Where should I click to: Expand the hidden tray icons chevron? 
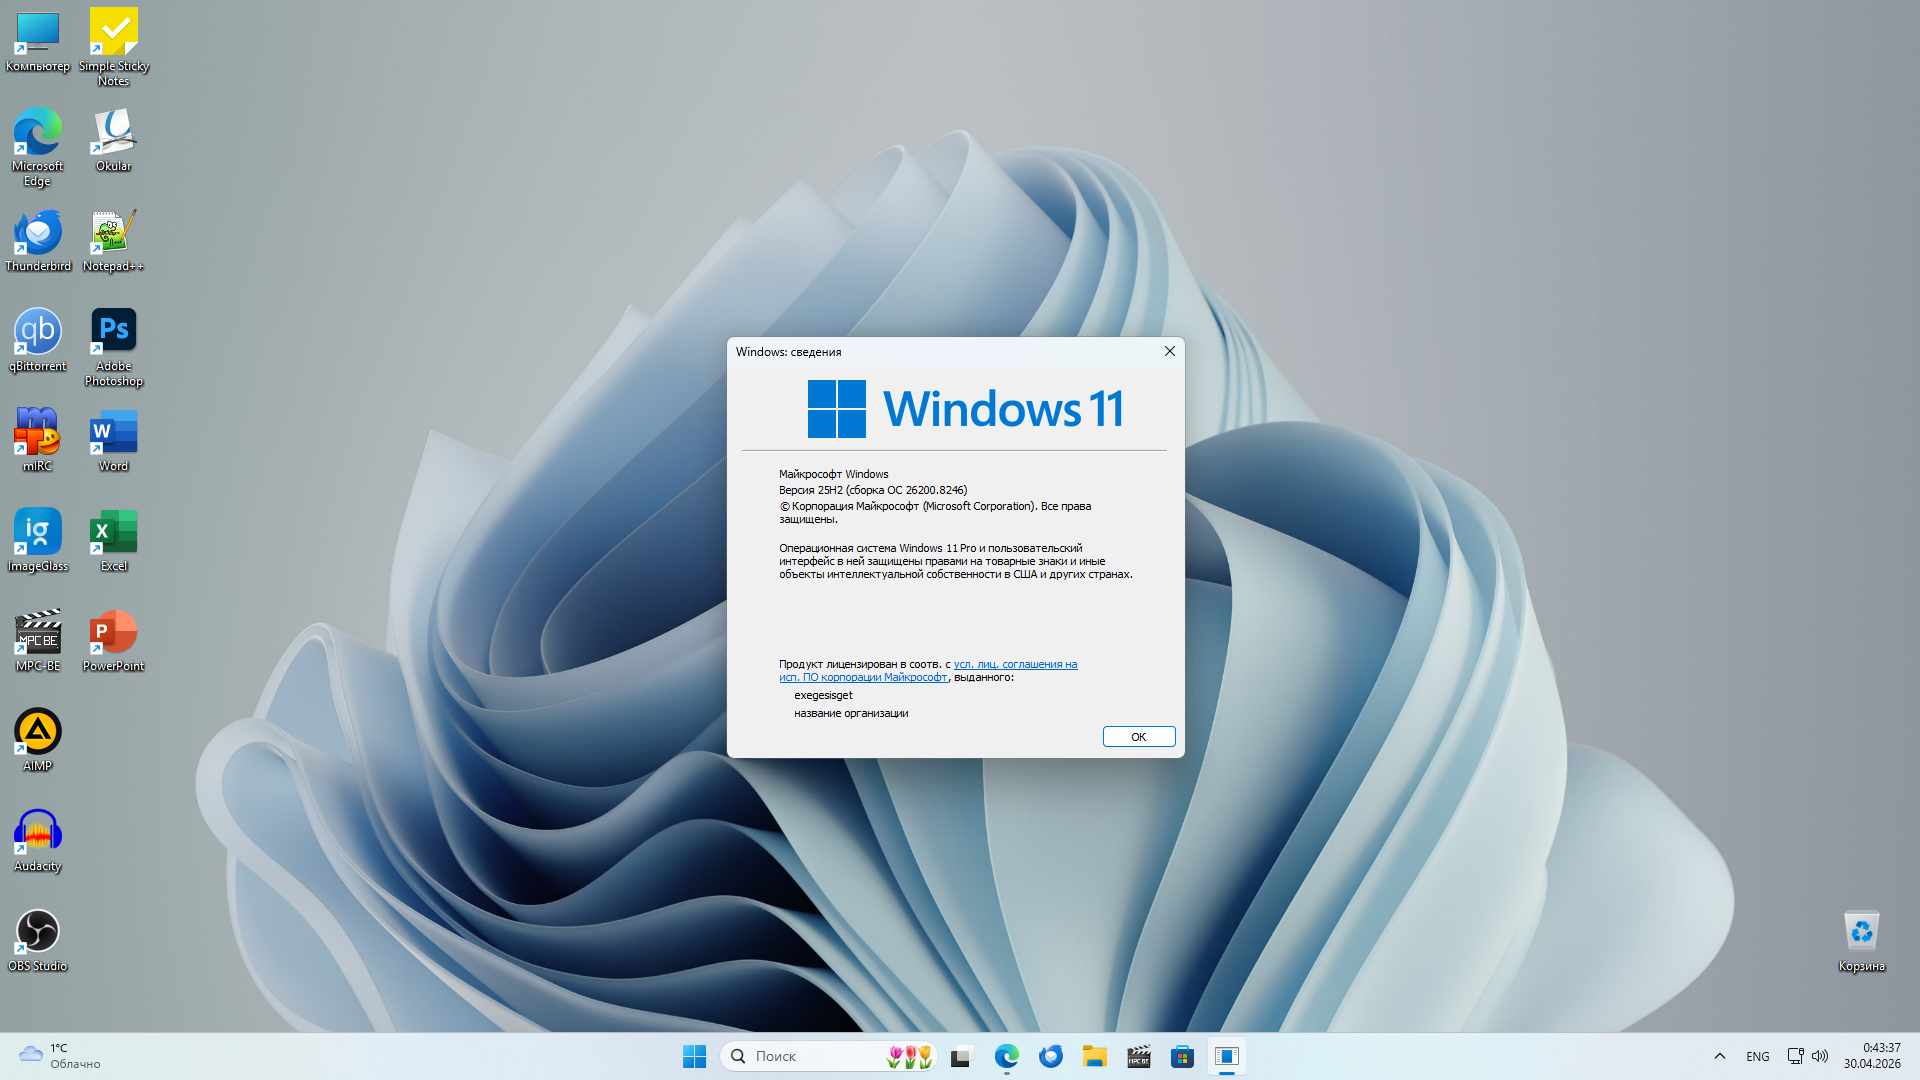click(1720, 1056)
